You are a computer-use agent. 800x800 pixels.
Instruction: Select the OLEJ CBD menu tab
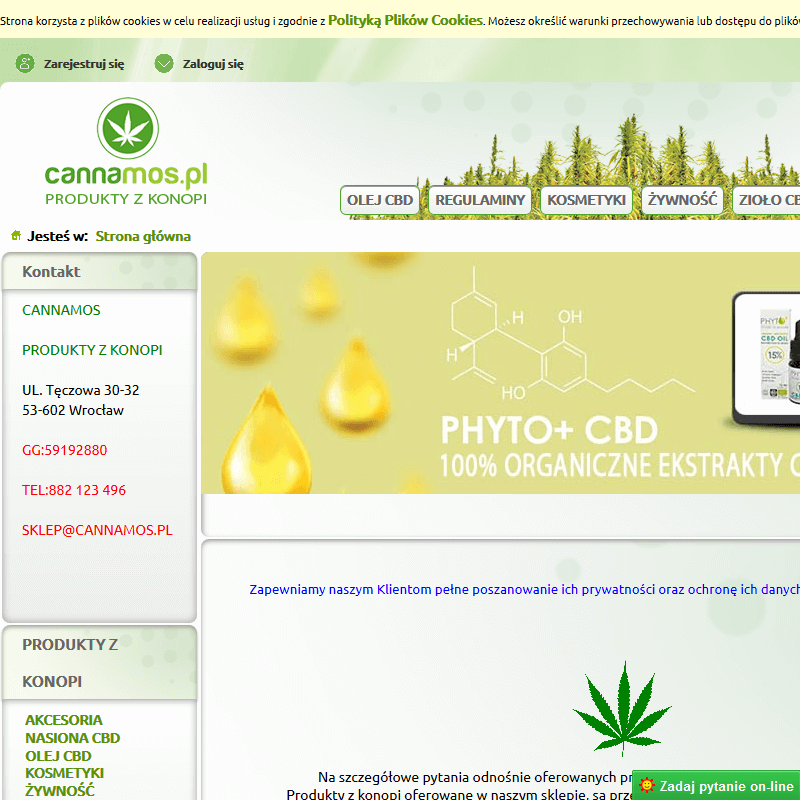tap(380, 200)
